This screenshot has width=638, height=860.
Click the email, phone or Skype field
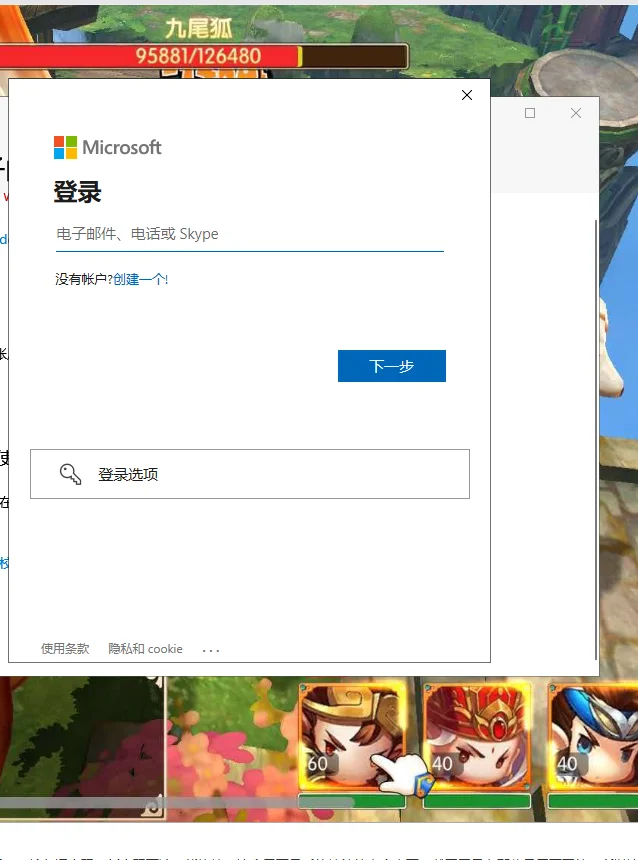(x=250, y=234)
